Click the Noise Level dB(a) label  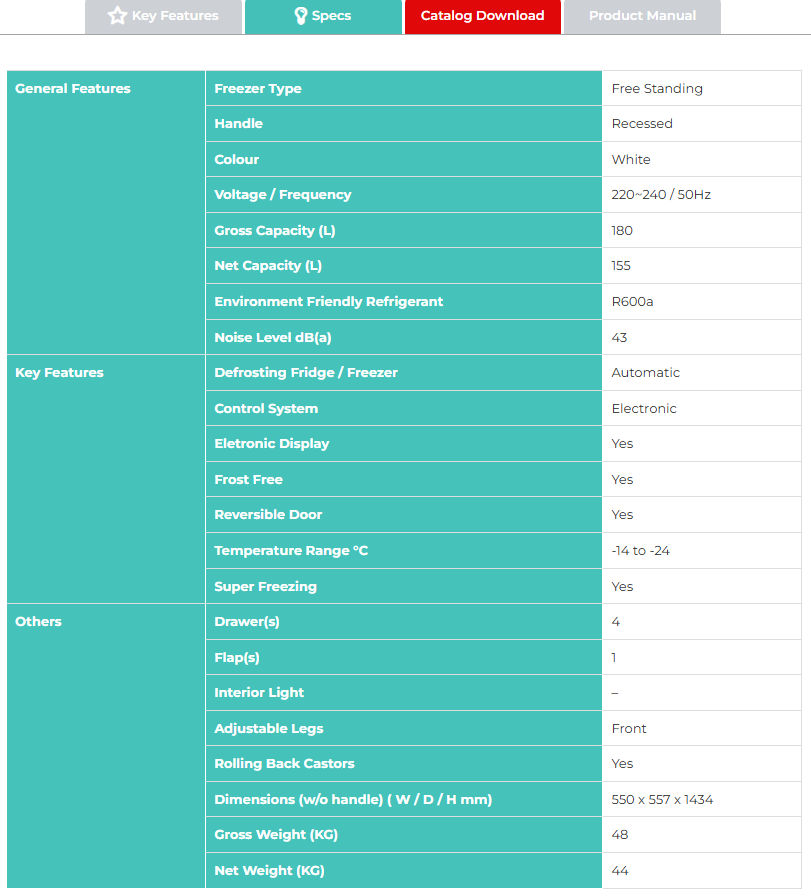[x=273, y=338]
